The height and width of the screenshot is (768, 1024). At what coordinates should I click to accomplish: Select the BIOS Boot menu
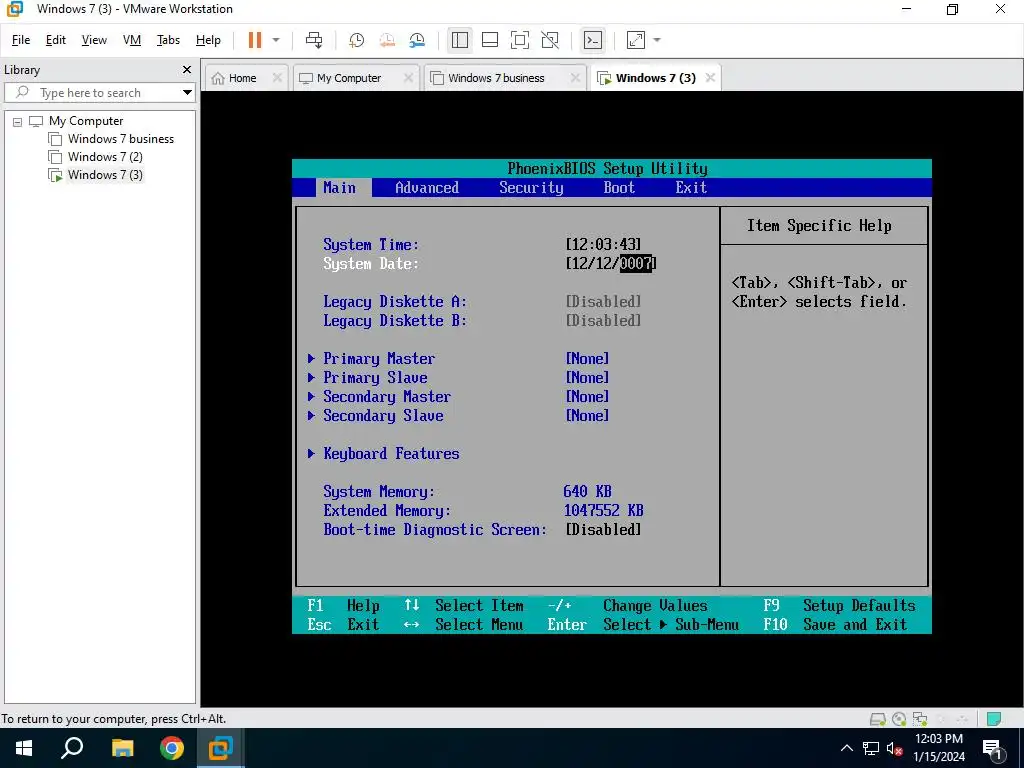tap(619, 187)
